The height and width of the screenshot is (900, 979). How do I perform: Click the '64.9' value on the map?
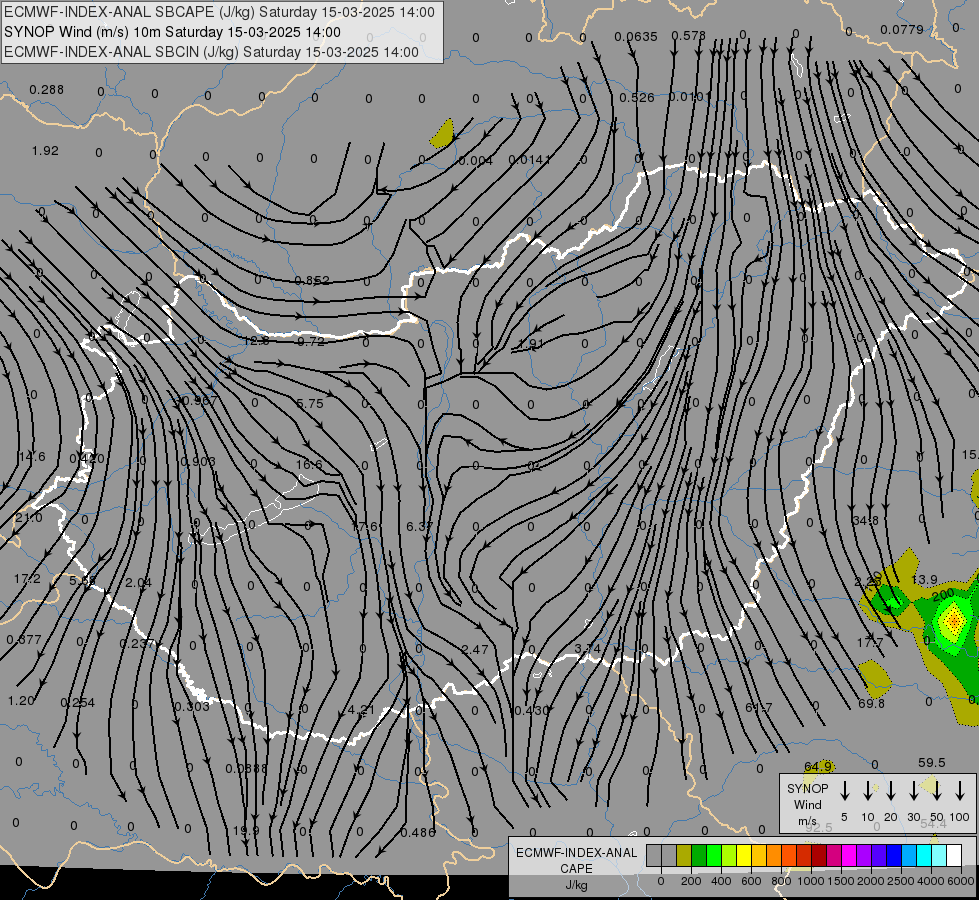(818, 766)
